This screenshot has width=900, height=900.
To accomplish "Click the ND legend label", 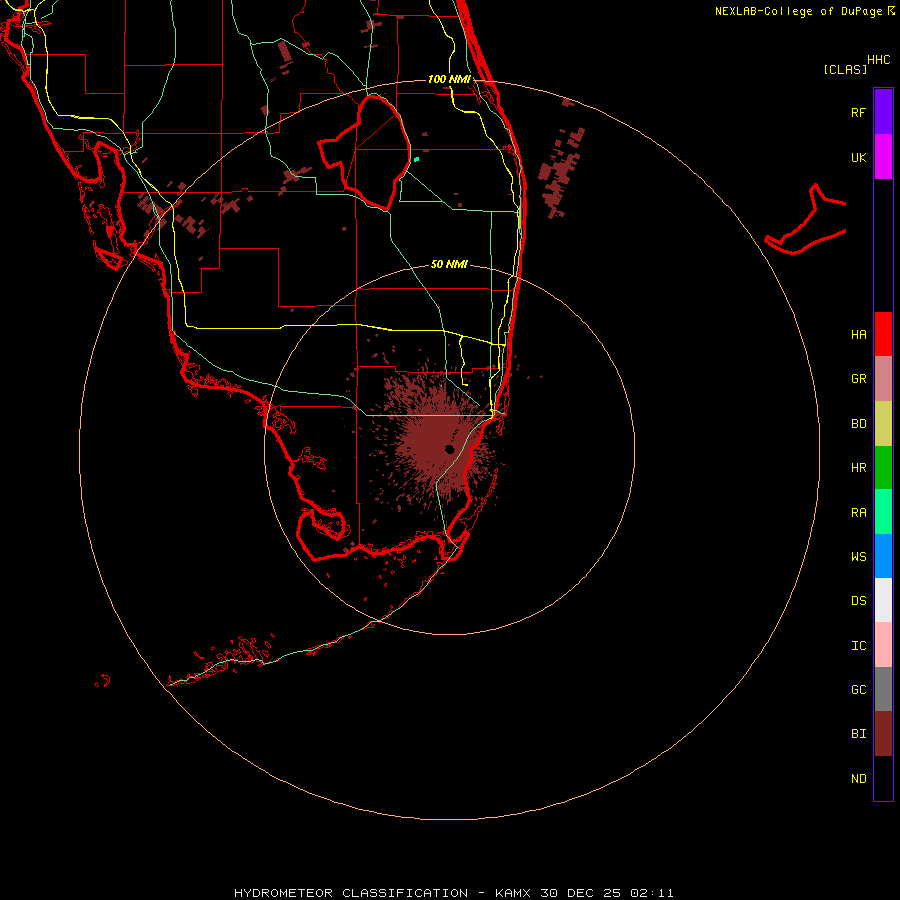I will 858,778.
